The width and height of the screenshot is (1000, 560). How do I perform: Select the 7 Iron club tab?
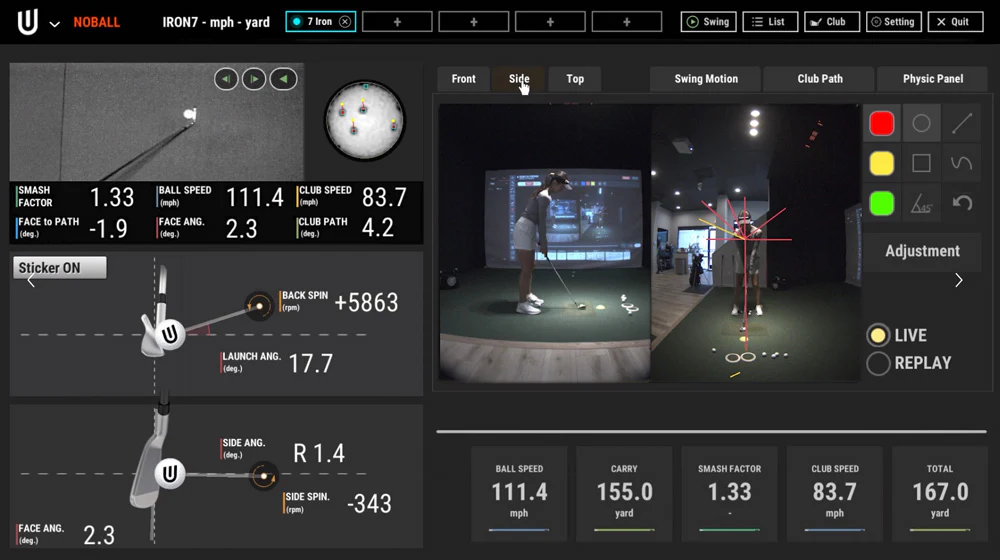[x=320, y=22]
